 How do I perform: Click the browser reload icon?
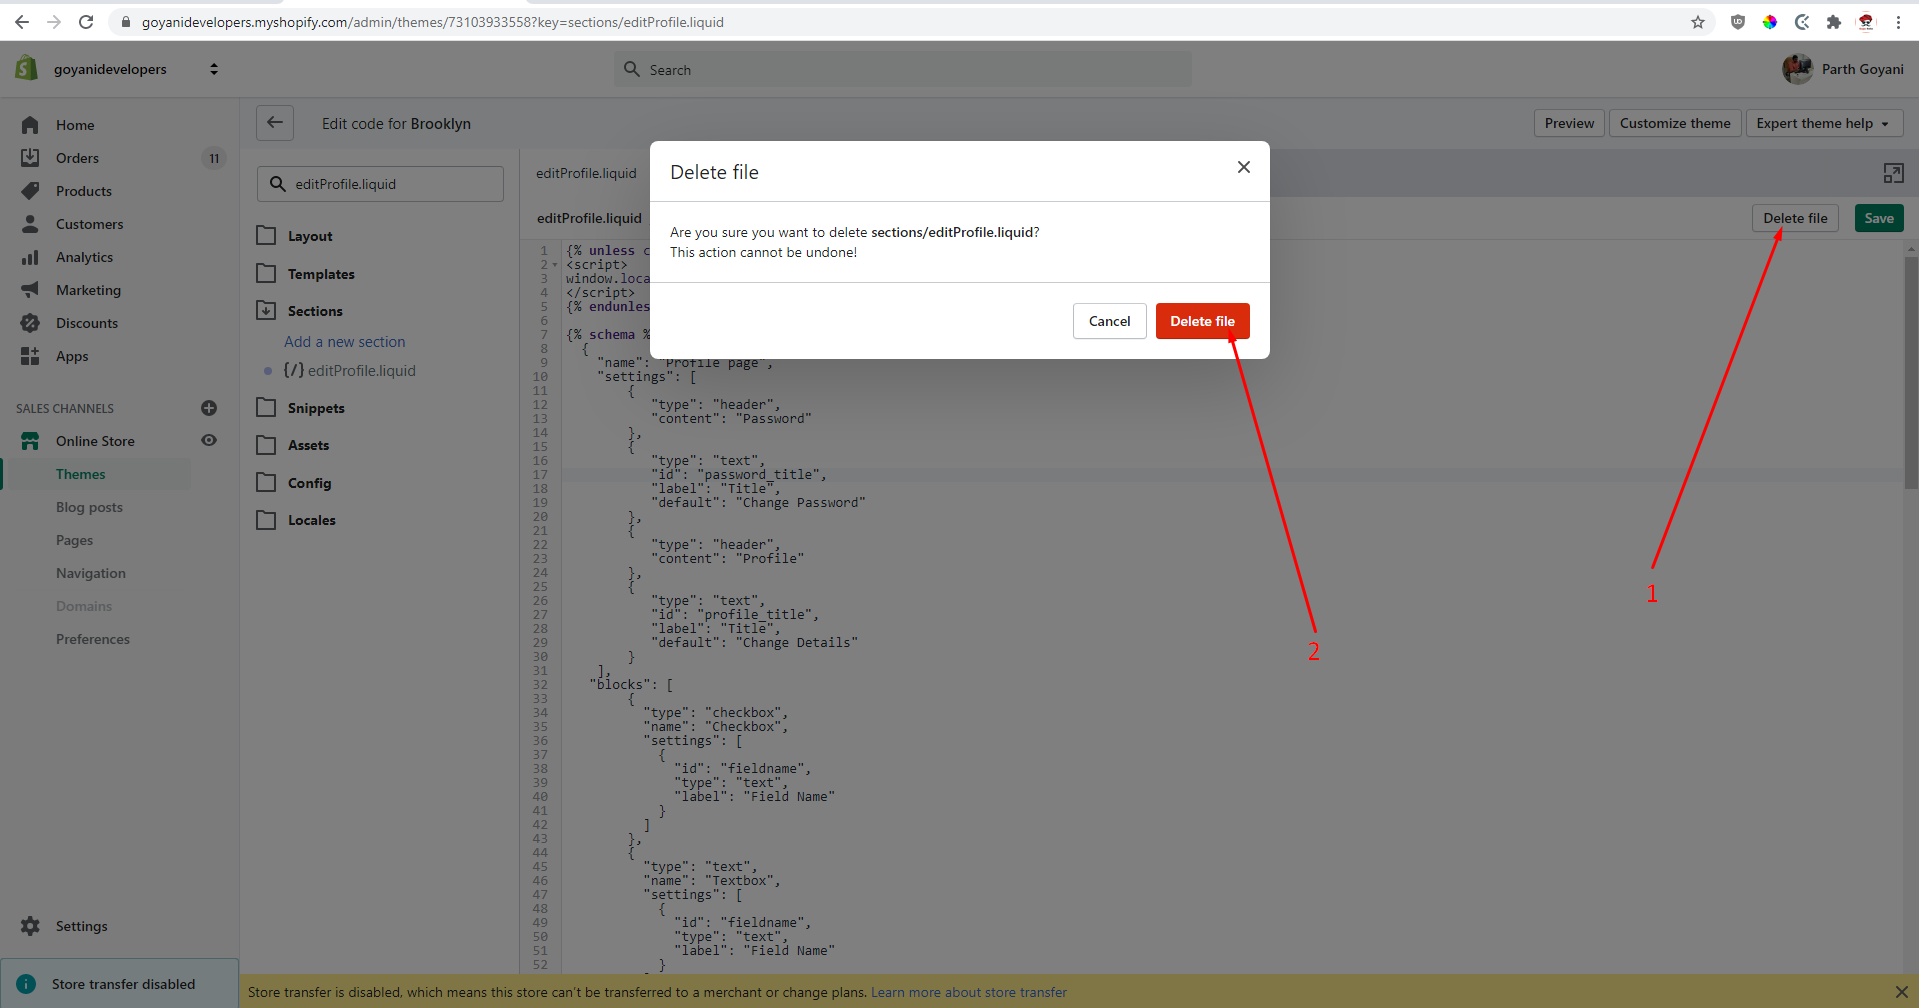pyautogui.click(x=86, y=22)
